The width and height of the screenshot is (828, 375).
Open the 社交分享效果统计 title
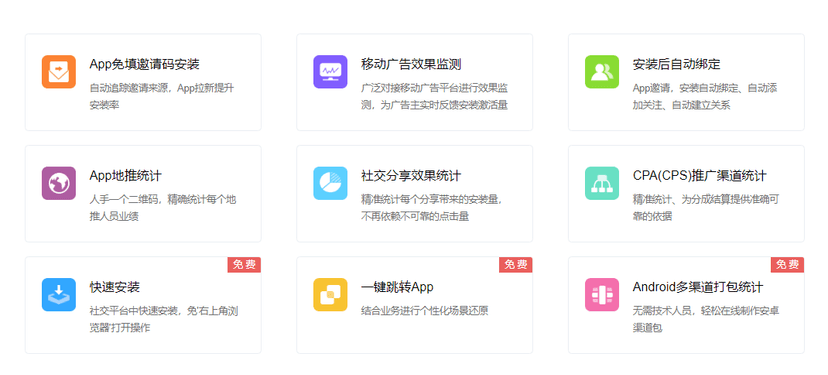(x=411, y=176)
